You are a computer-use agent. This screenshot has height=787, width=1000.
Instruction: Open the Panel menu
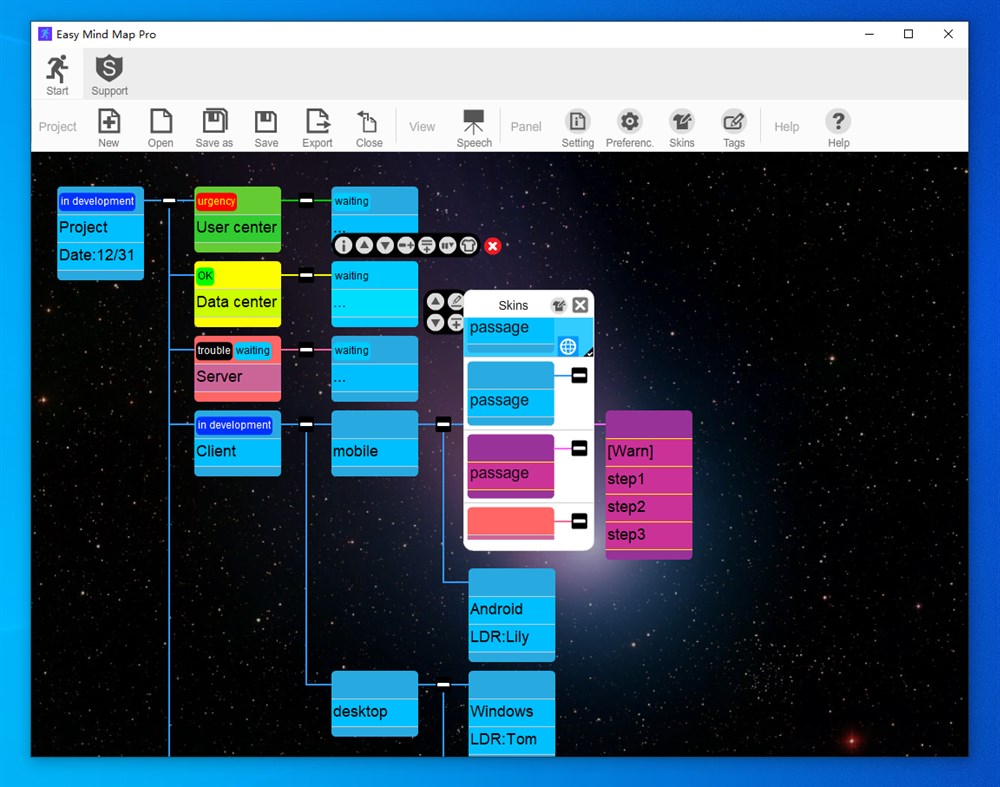click(x=525, y=126)
